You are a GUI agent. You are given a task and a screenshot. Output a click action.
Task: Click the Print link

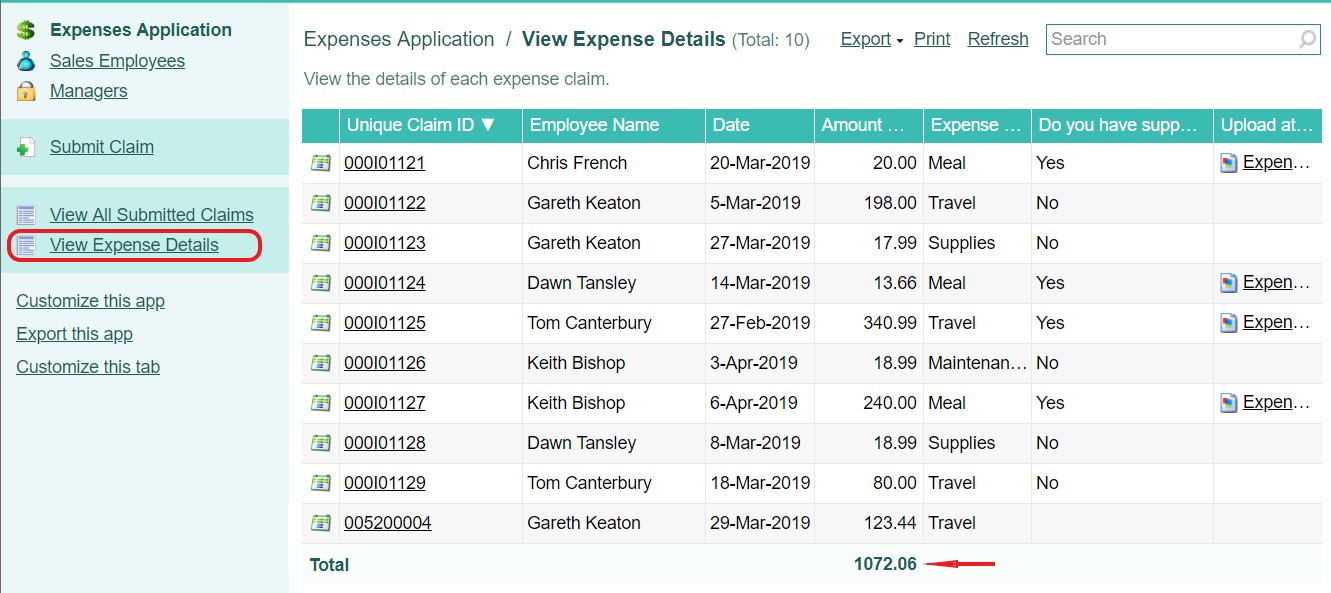pos(932,39)
